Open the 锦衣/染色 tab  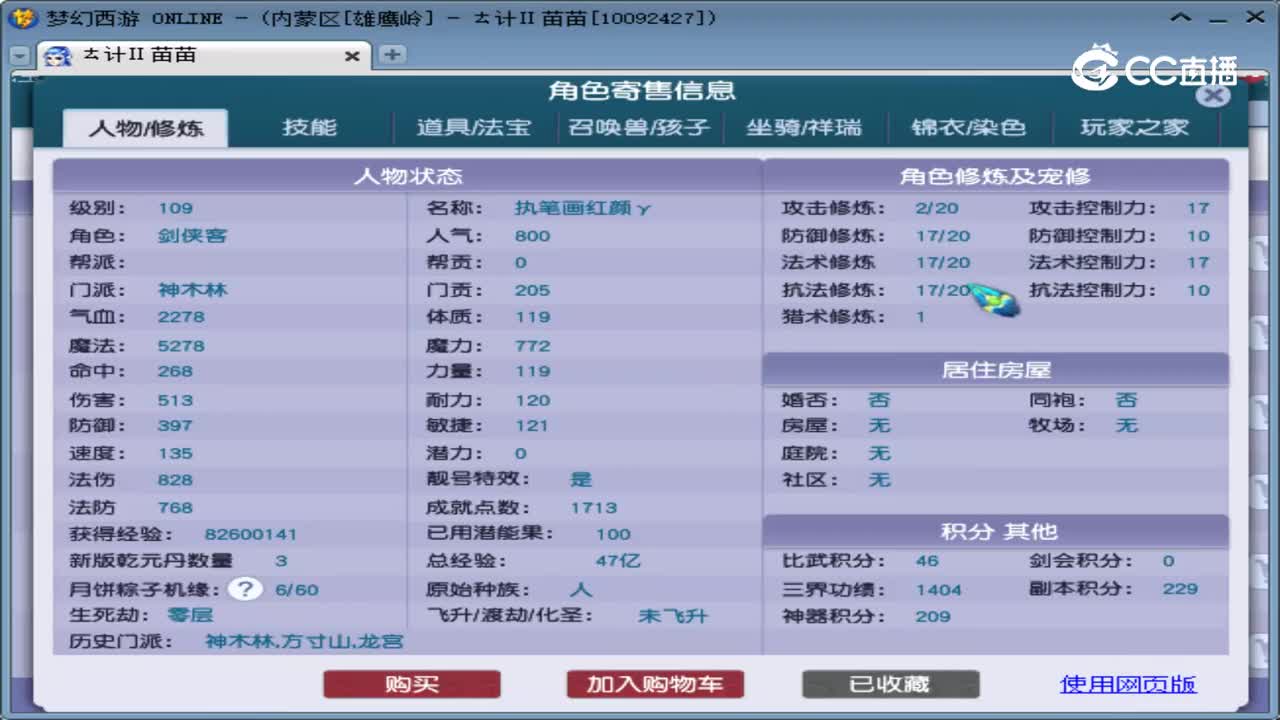tap(970, 127)
